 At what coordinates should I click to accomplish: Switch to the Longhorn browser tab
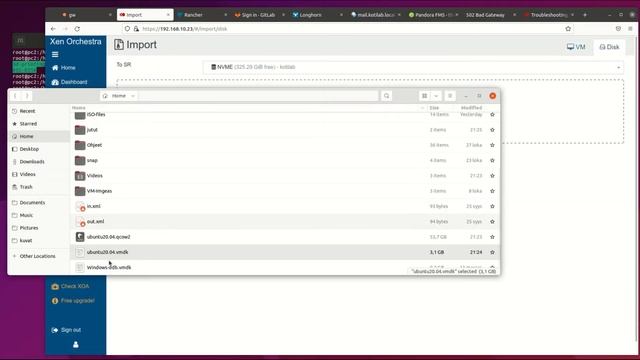pos(316,15)
